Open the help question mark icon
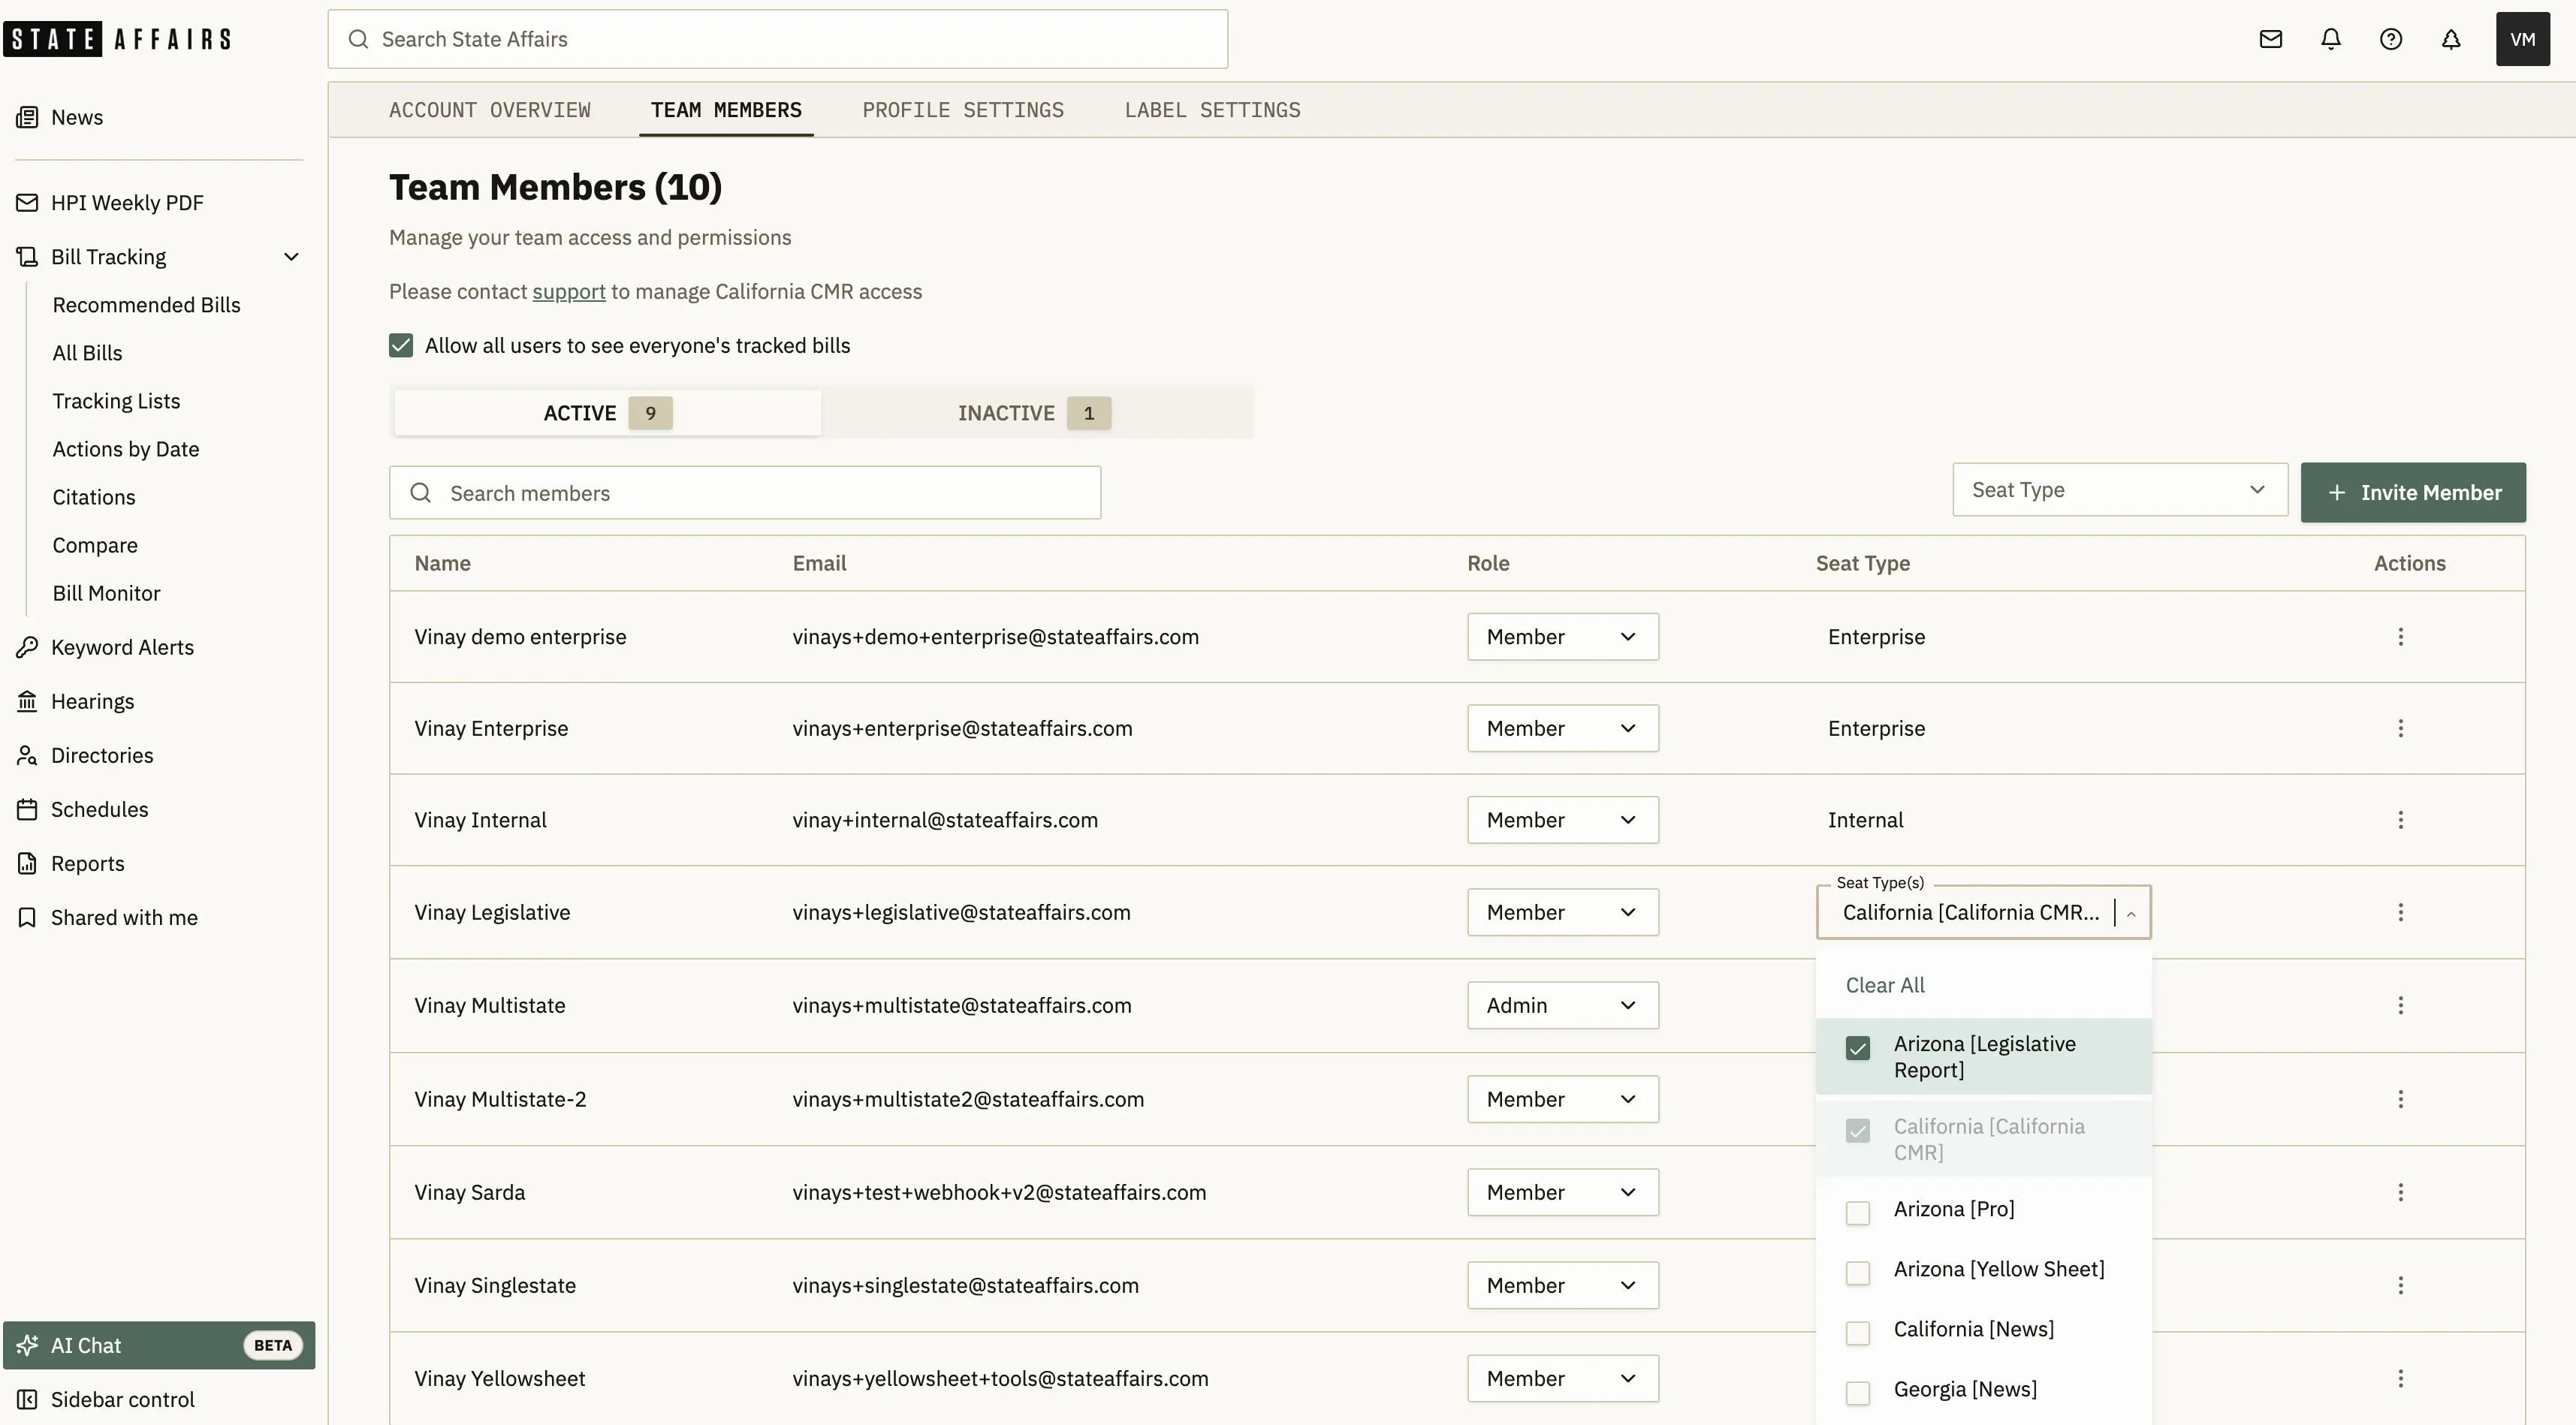The height and width of the screenshot is (1425, 2576). [2390, 39]
